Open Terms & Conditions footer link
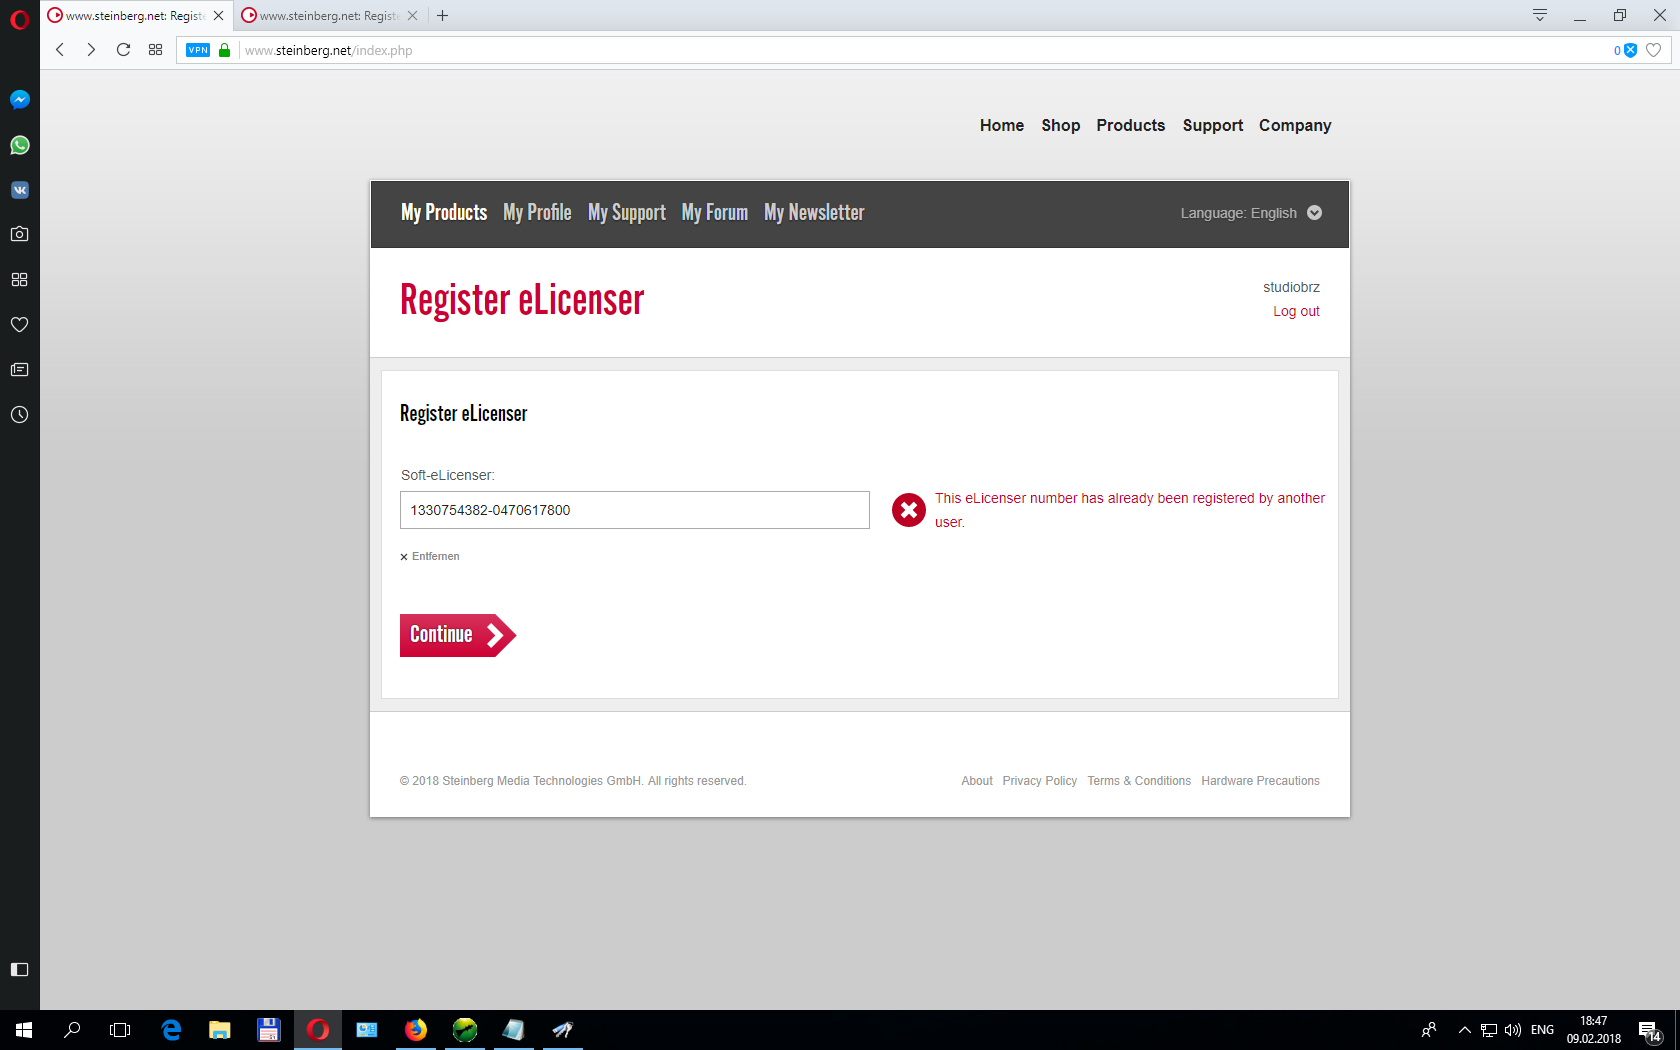The height and width of the screenshot is (1050, 1680). tap(1139, 781)
